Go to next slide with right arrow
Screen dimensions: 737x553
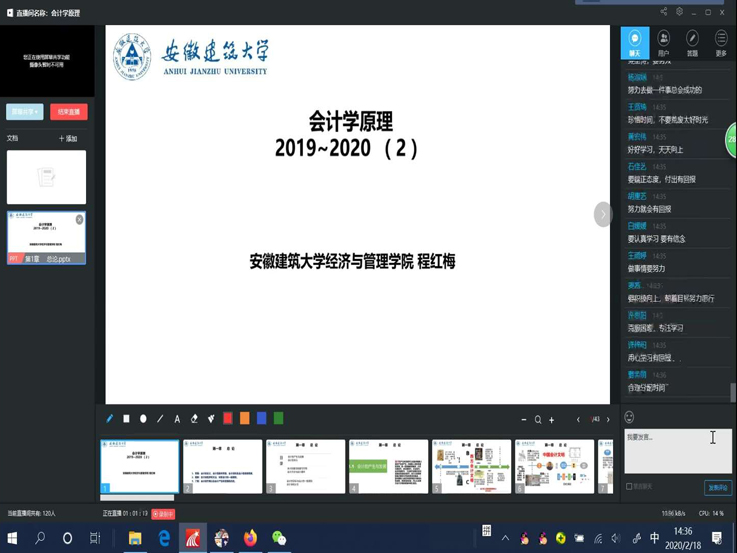(607, 420)
